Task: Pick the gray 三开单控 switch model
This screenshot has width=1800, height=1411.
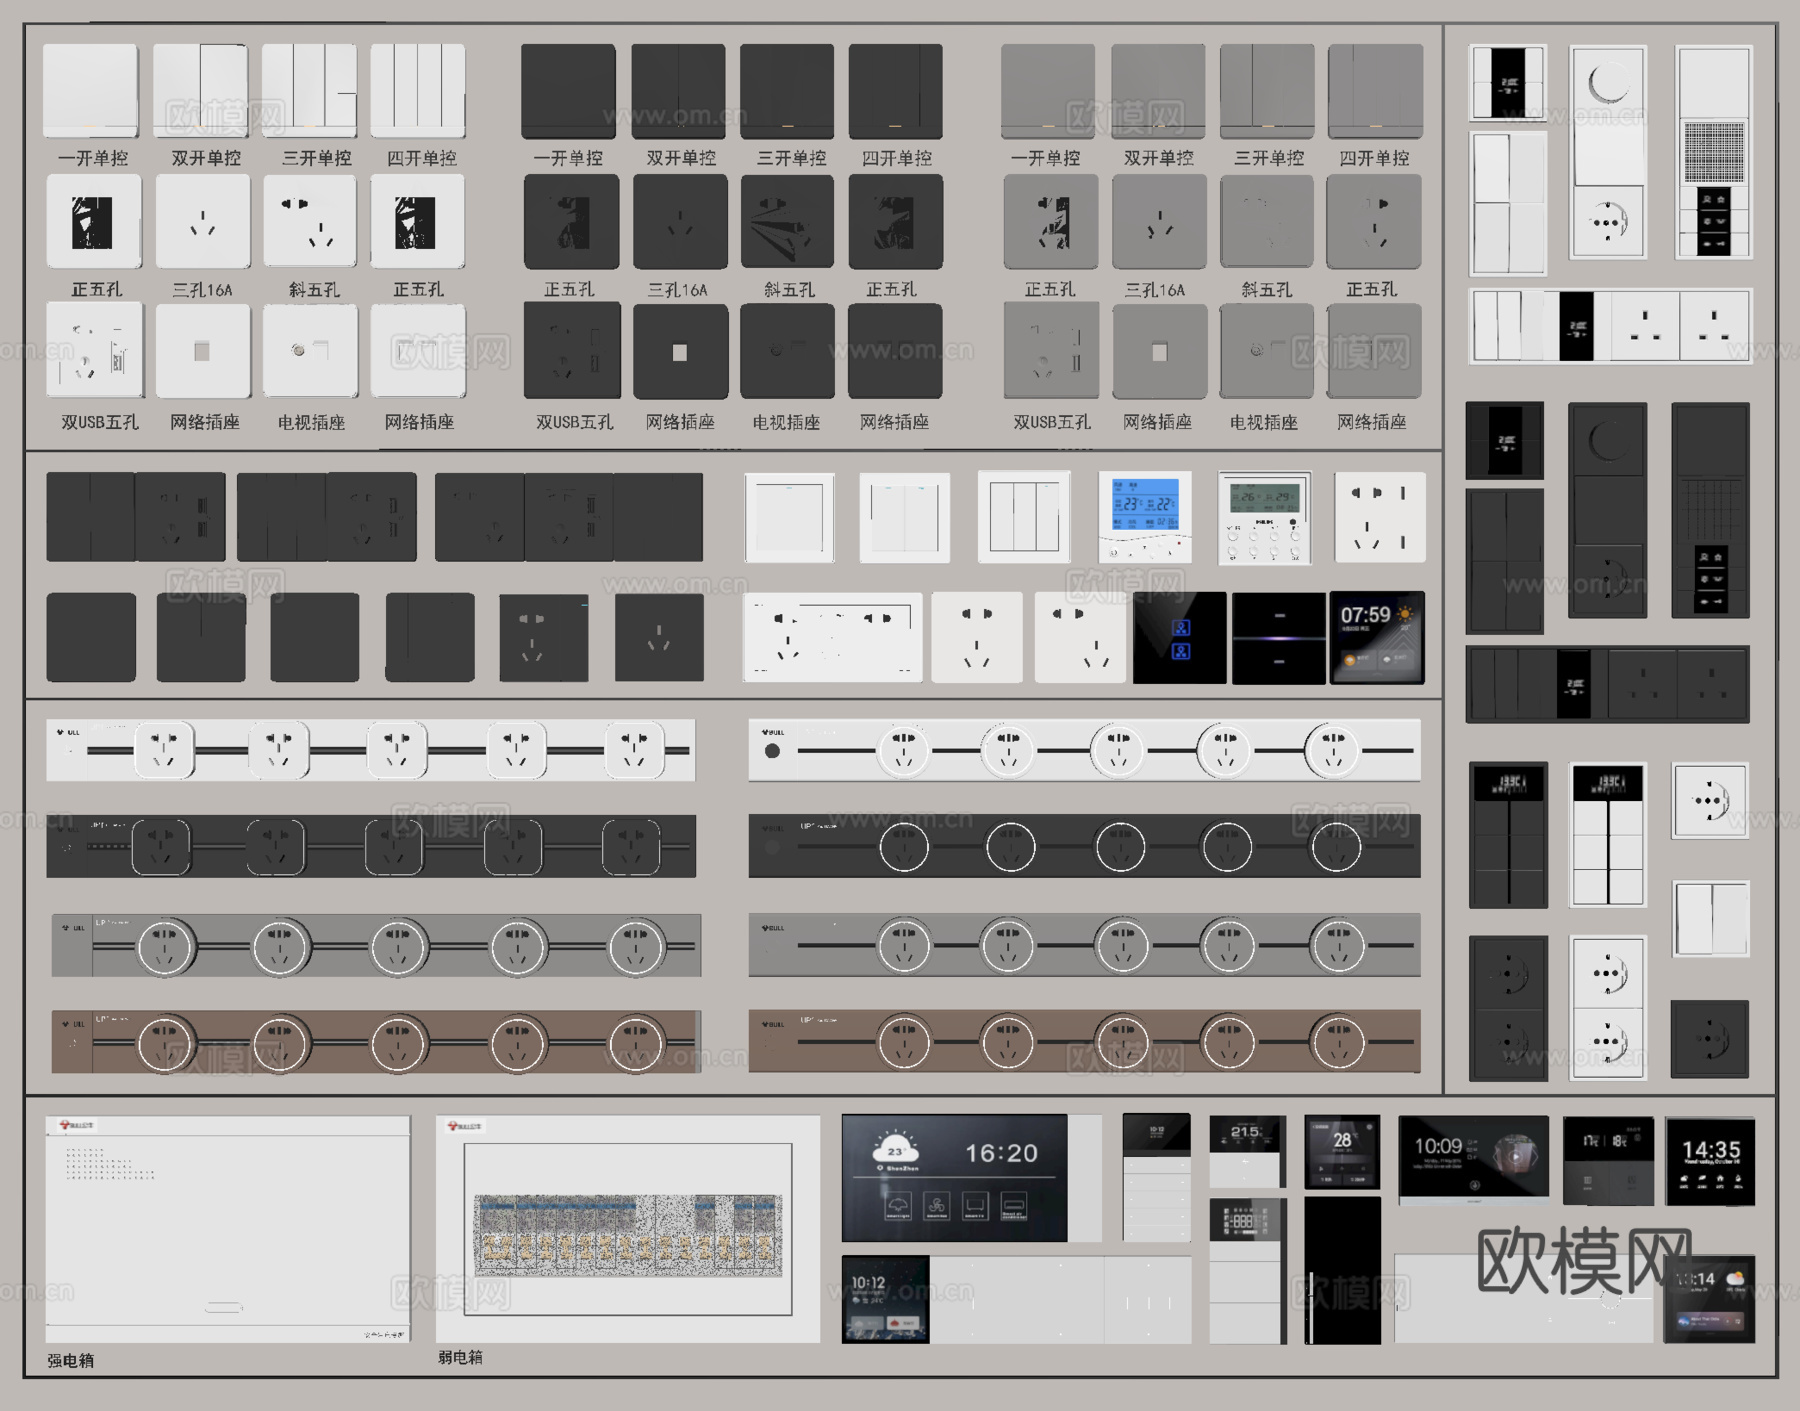Action: coord(1267,91)
